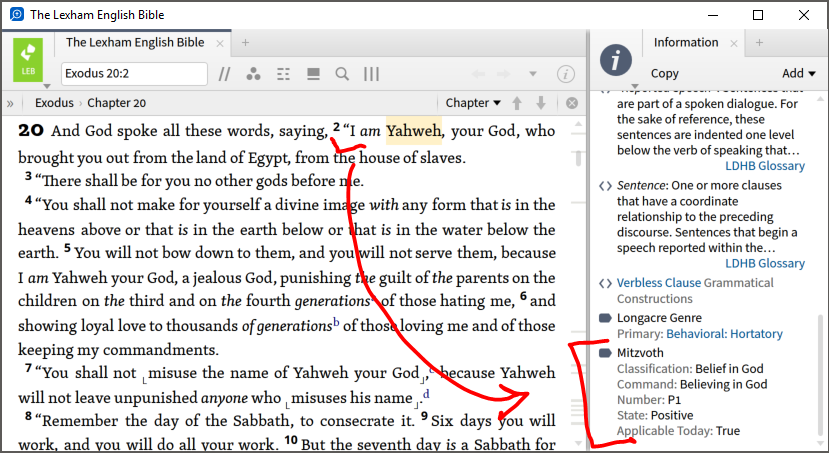The width and height of the screenshot is (829, 453).
Task: Jump to next chapter down arrow
Action: tap(541, 103)
